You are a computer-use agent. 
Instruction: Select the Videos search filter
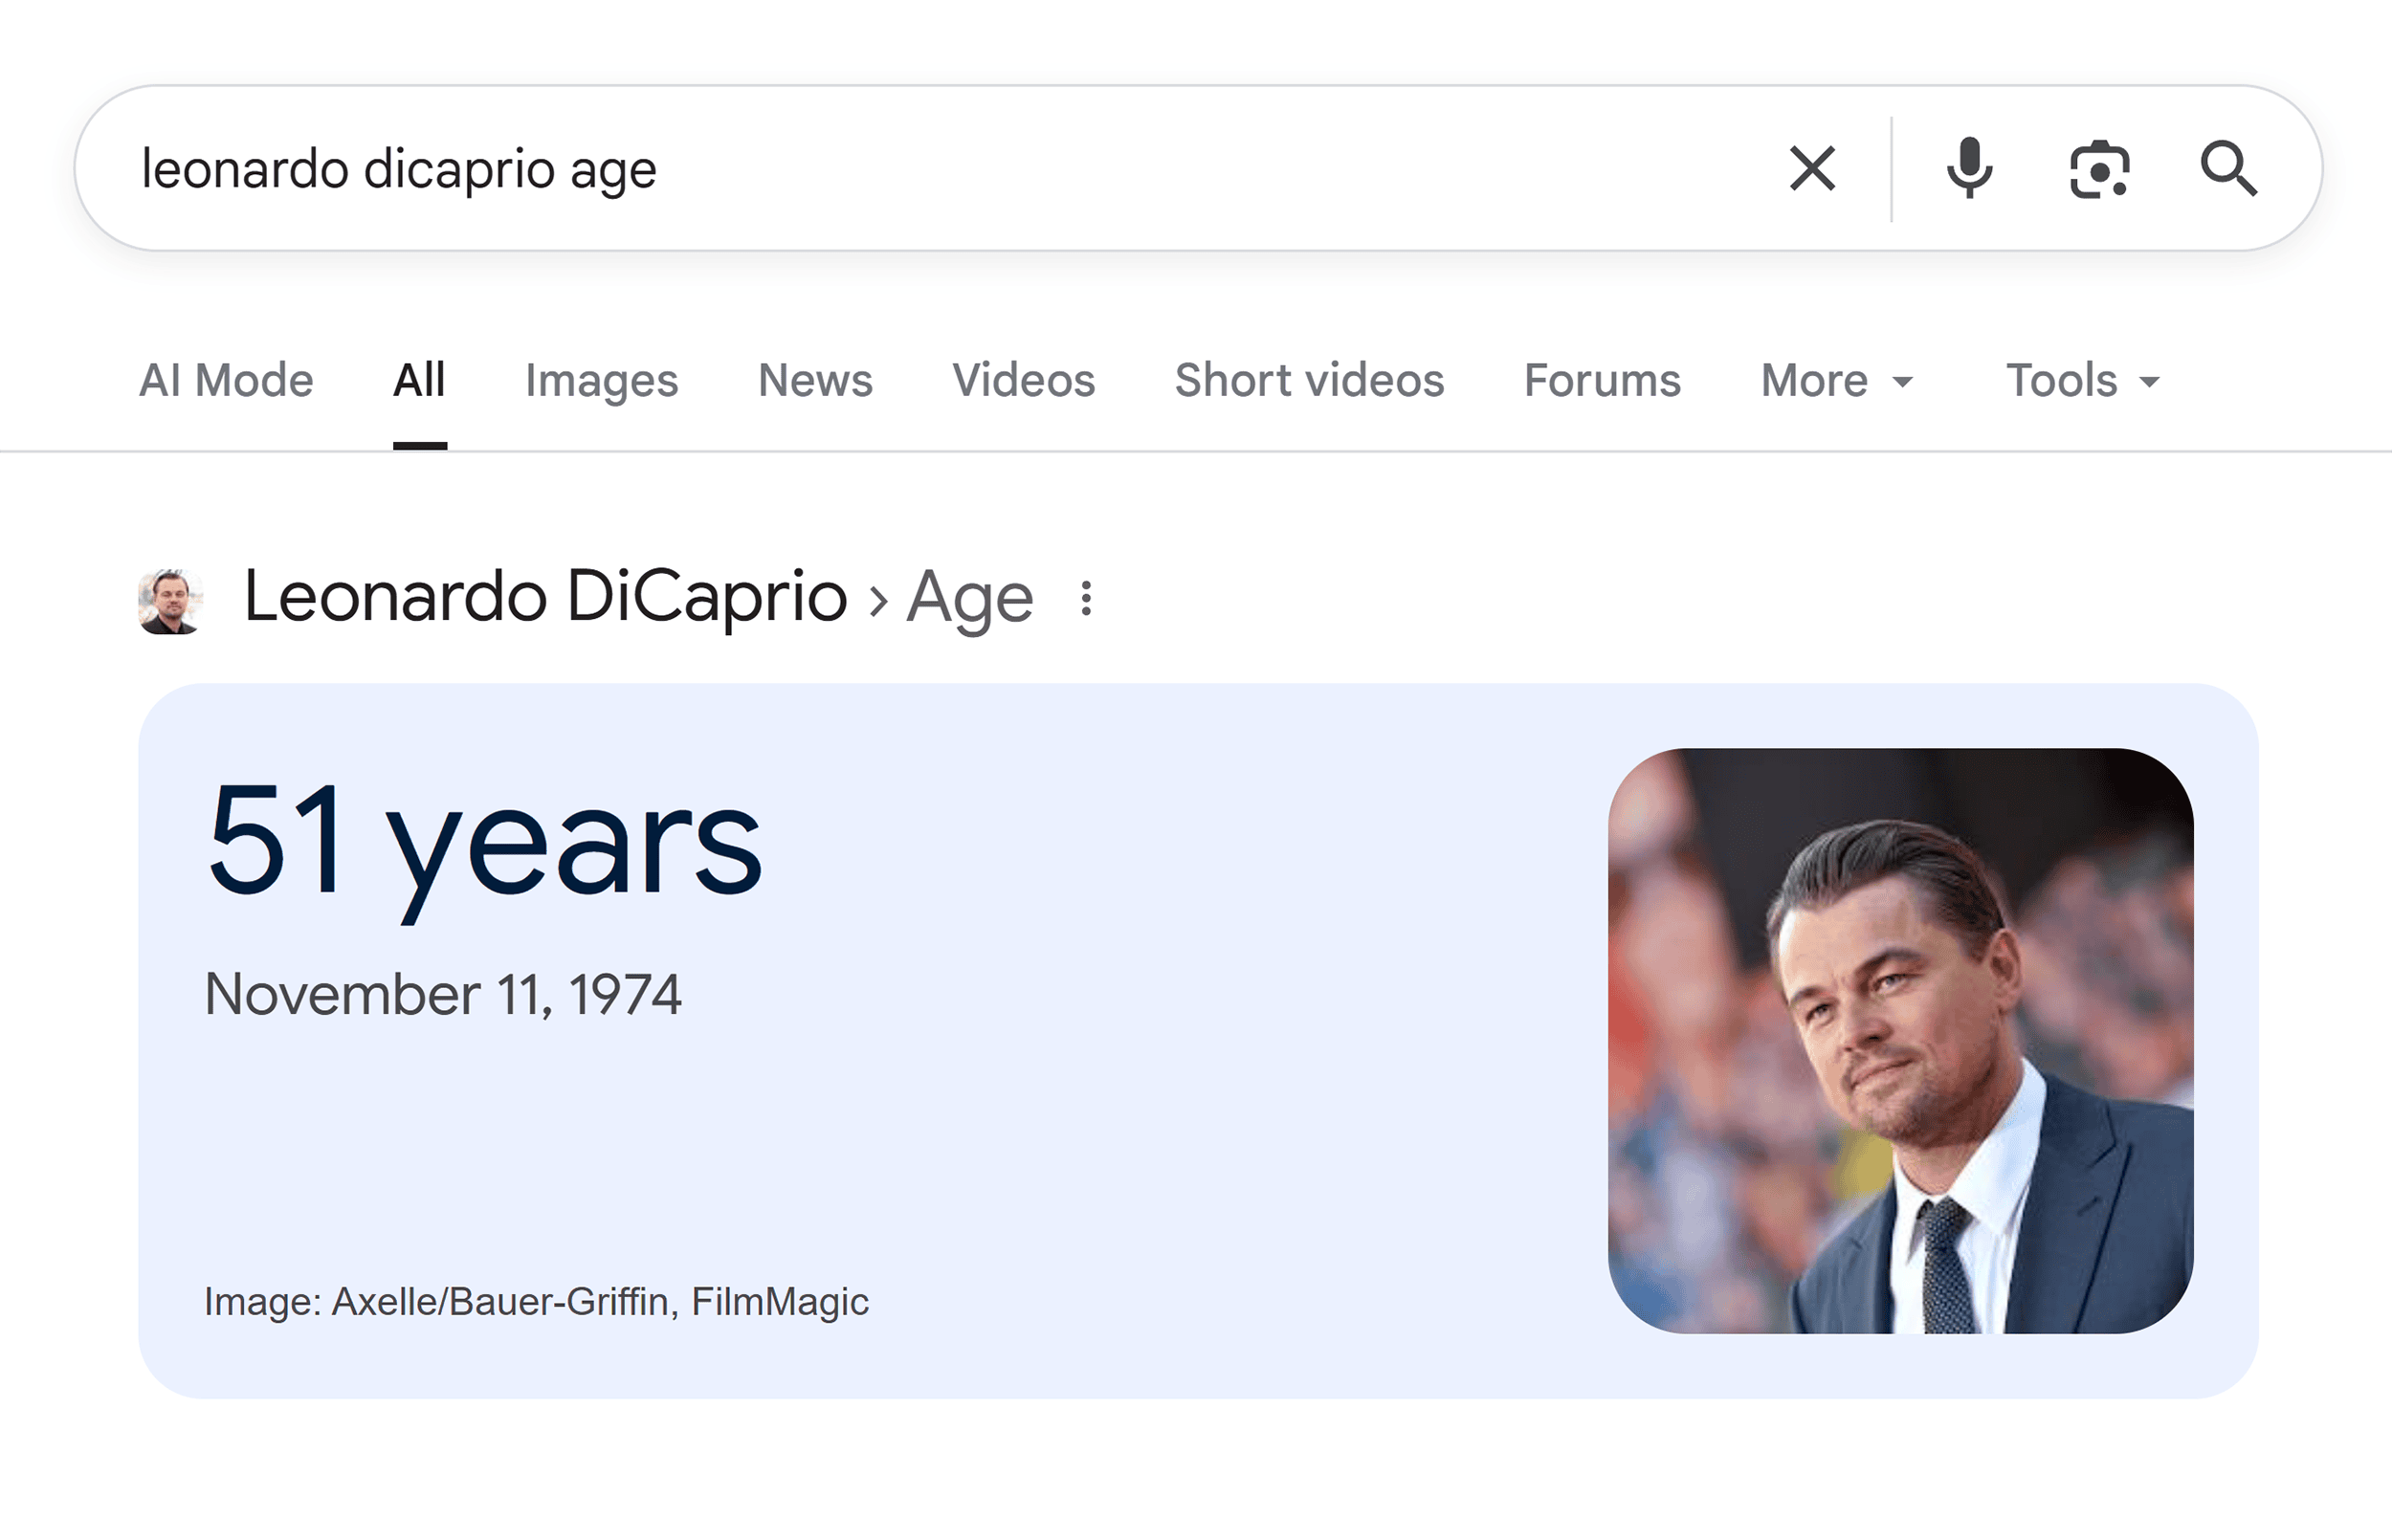[x=1023, y=380]
